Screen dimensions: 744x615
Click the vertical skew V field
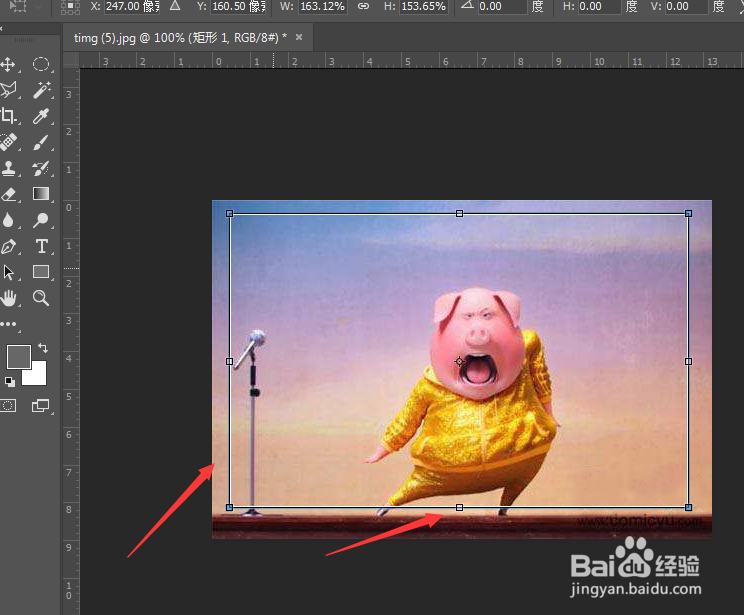(687, 7)
